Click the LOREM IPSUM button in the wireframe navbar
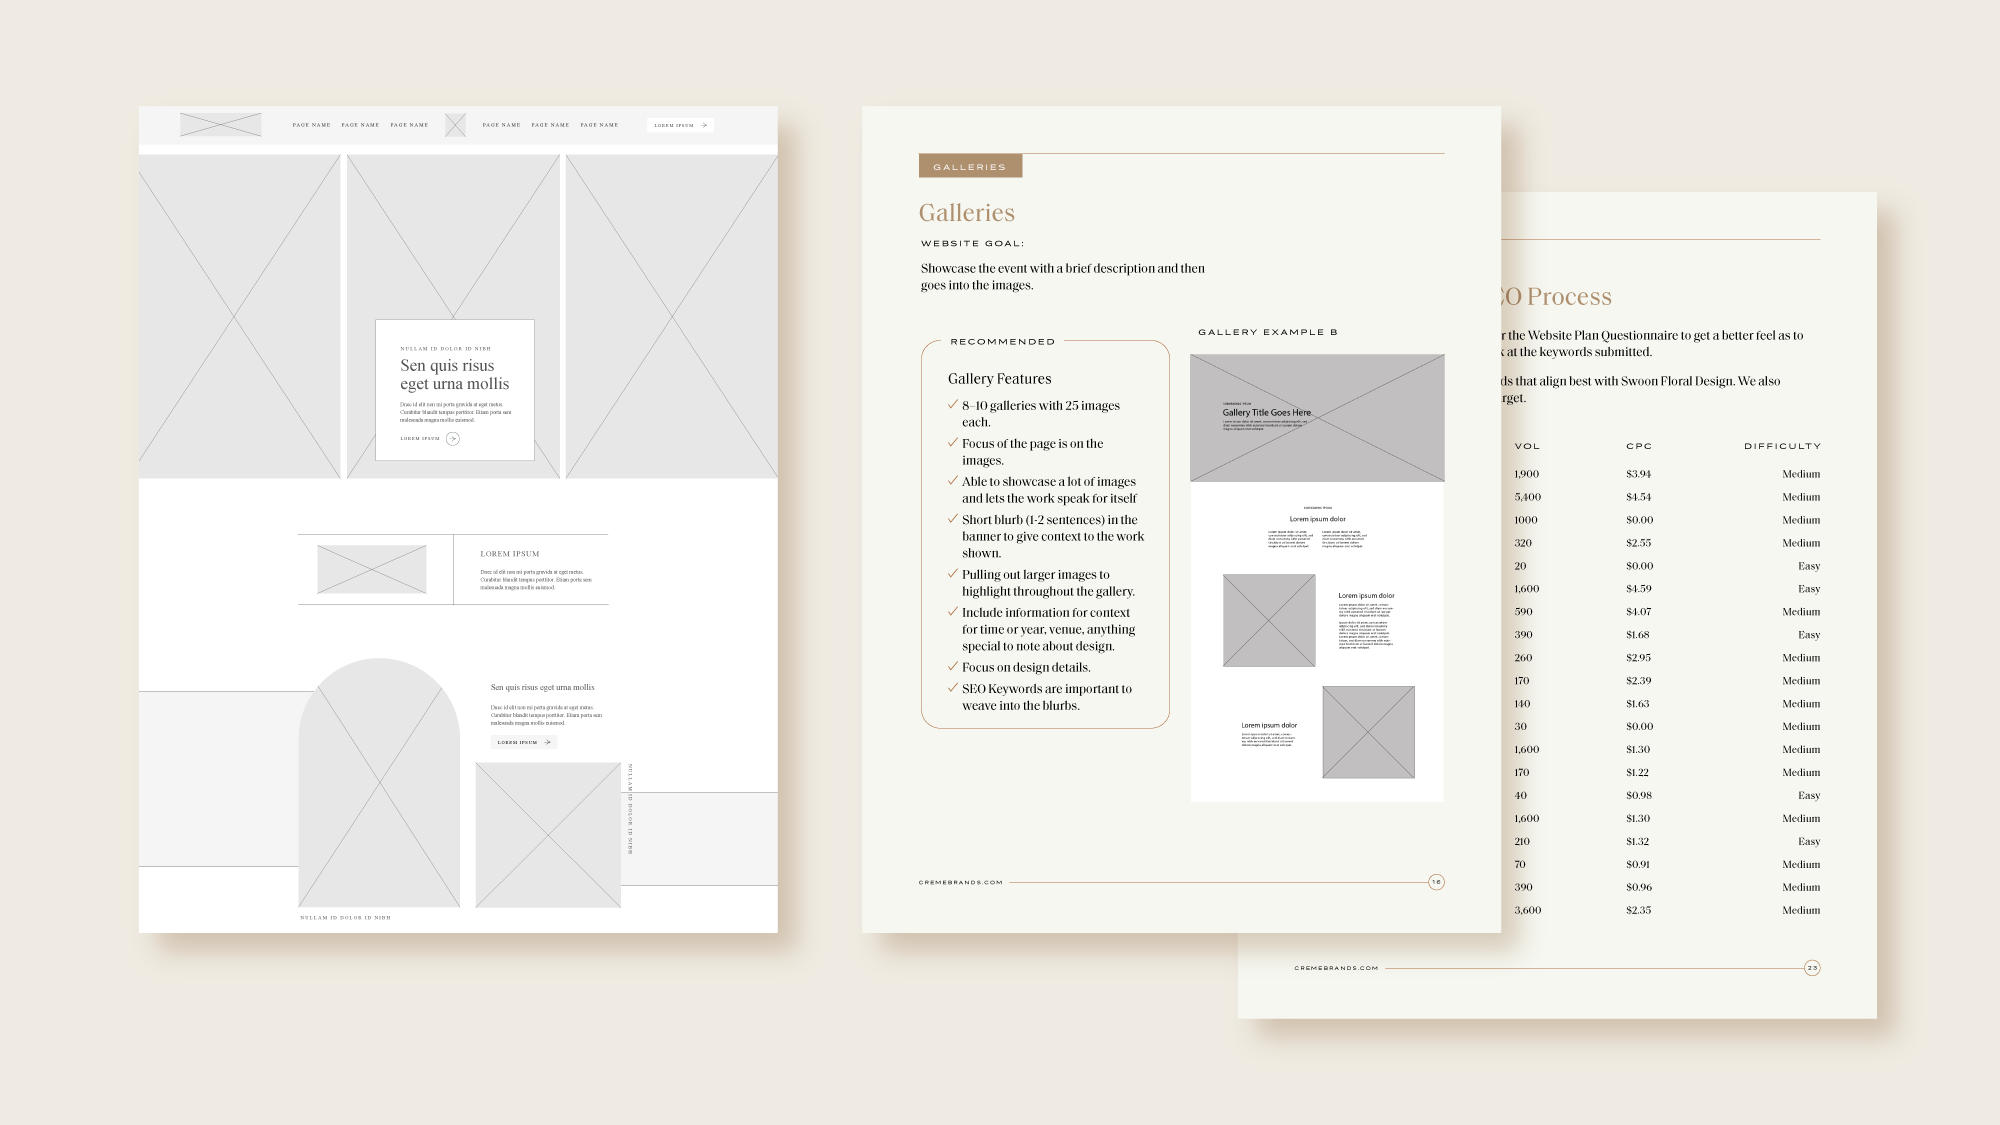Viewport: 2000px width, 1125px height. click(680, 125)
